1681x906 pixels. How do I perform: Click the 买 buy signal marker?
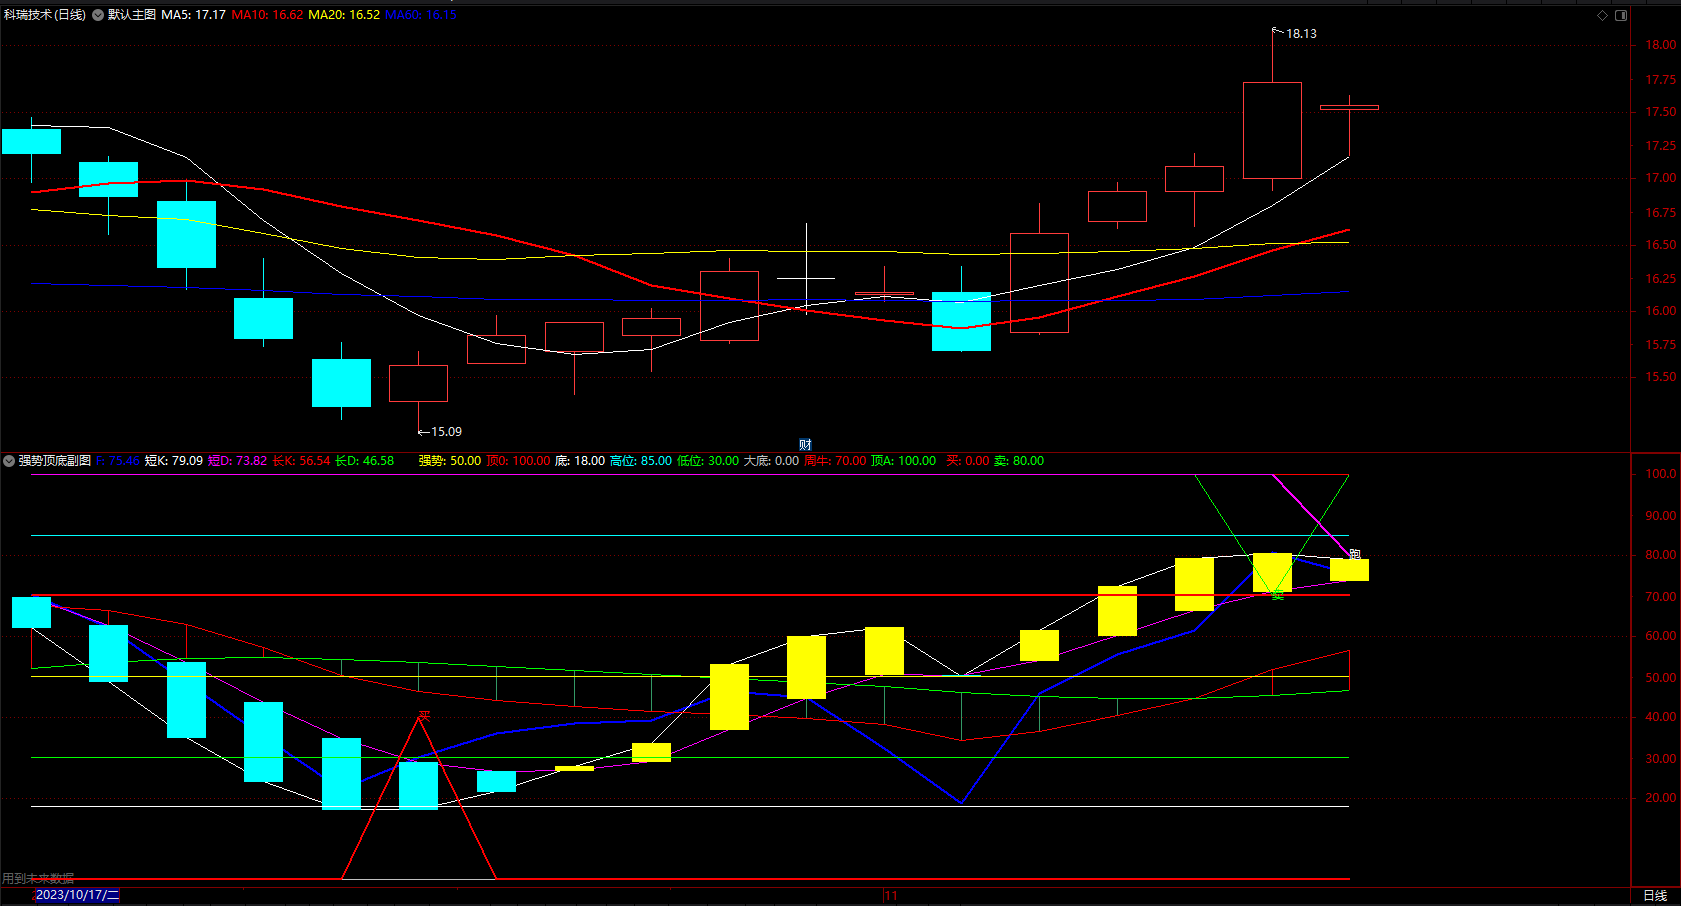pos(424,716)
